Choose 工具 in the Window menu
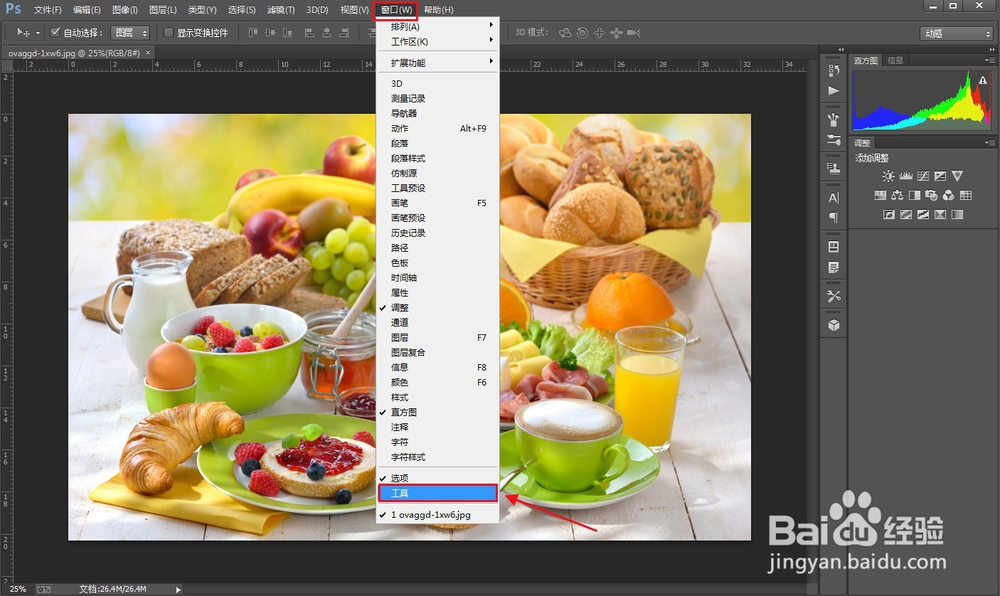 [437, 493]
